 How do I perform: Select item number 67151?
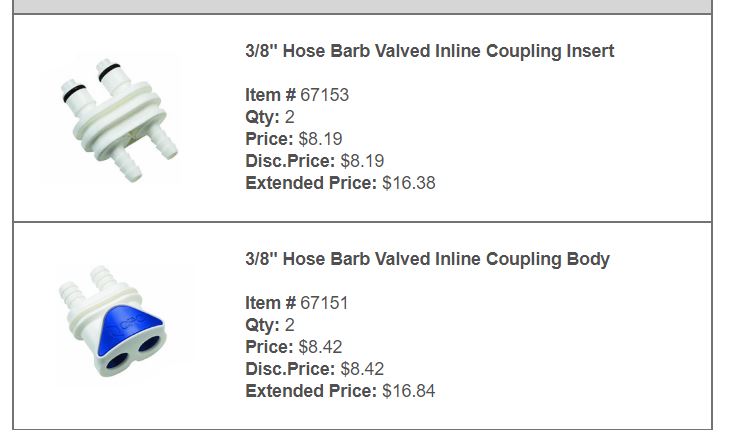pyautogui.click(x=324, y=303)
